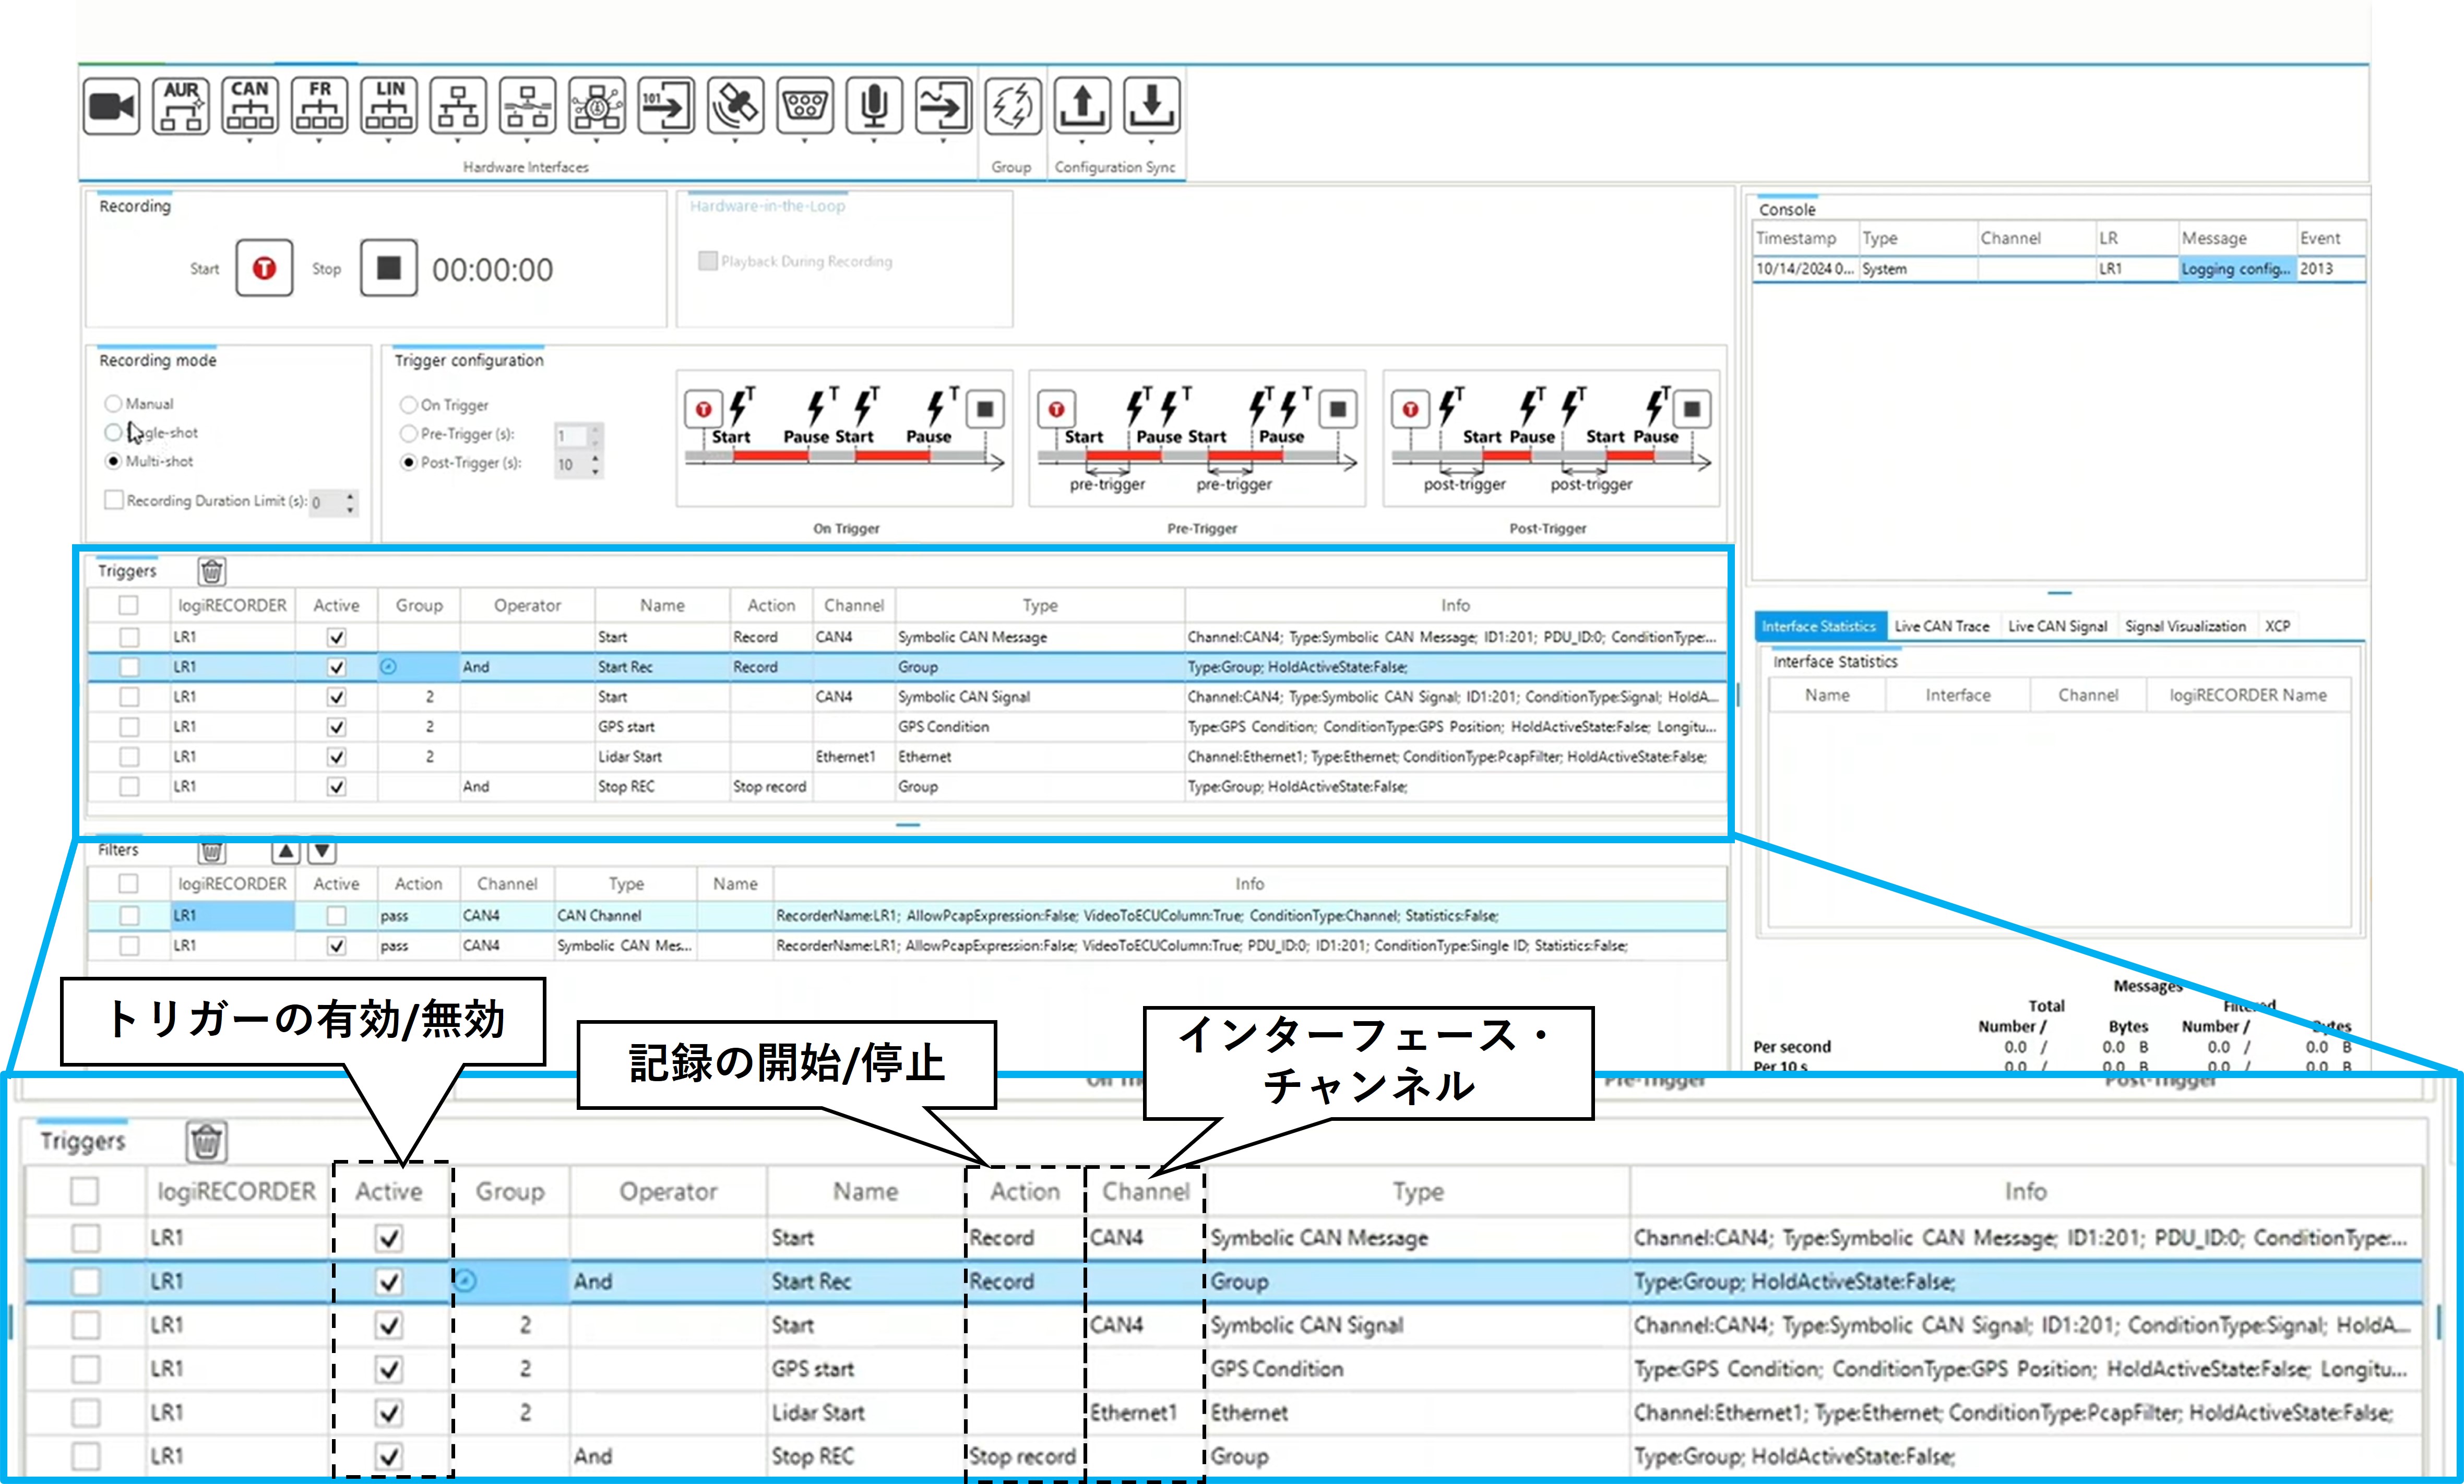Open dropdown arrow under upload configuration icon

(1082, 142)
